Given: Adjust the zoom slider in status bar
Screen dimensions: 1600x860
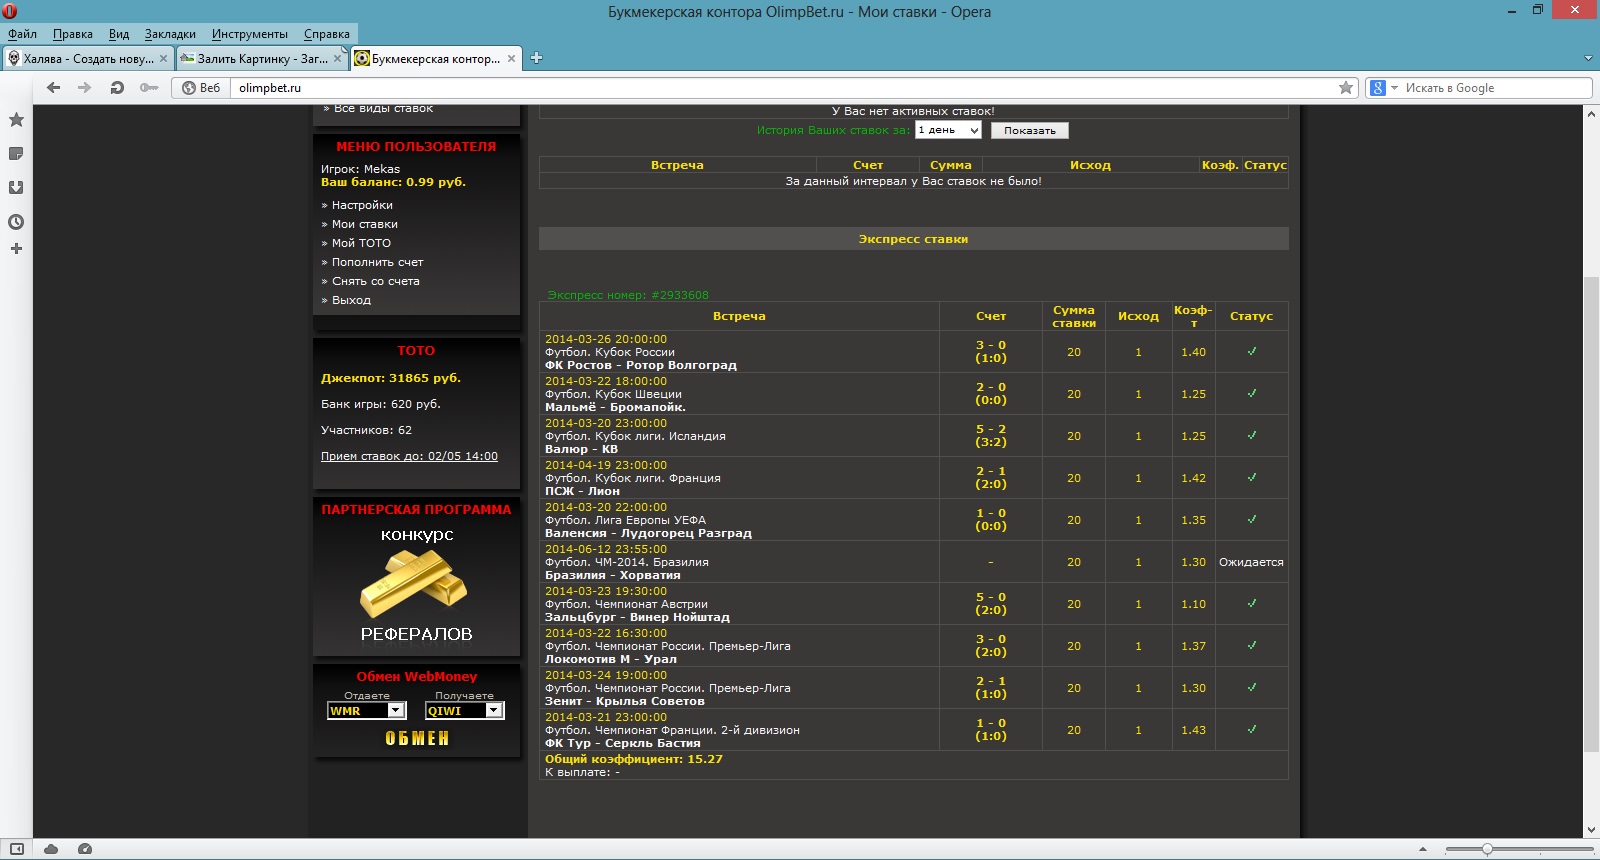Looking at the screenshot, I should click(1487, 849).
